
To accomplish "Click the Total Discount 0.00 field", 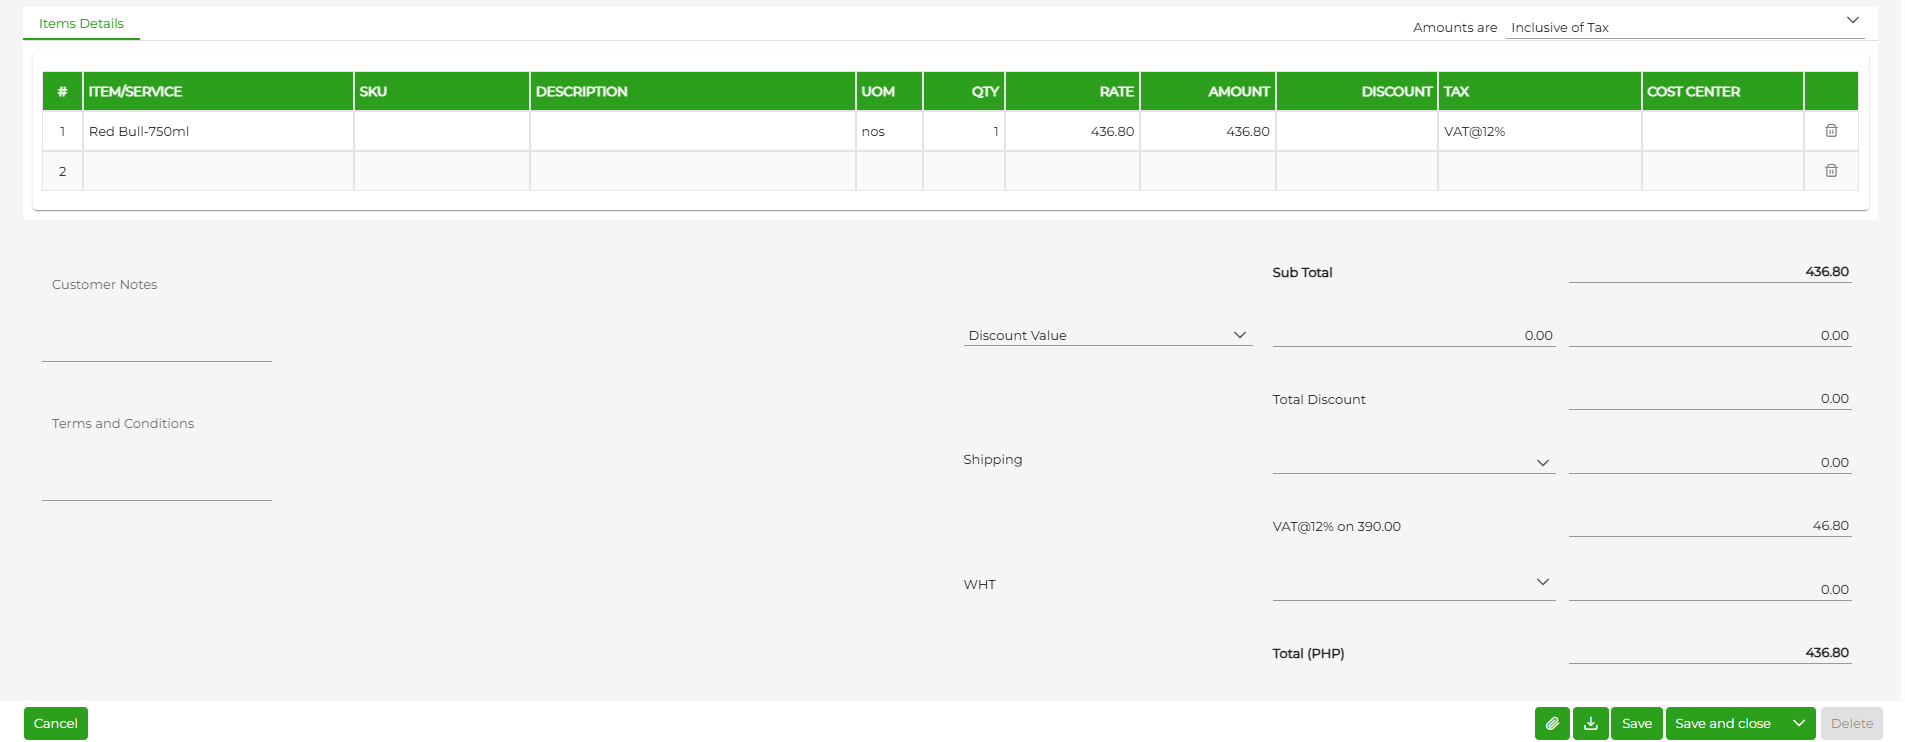I will (x=1710, y=398).
